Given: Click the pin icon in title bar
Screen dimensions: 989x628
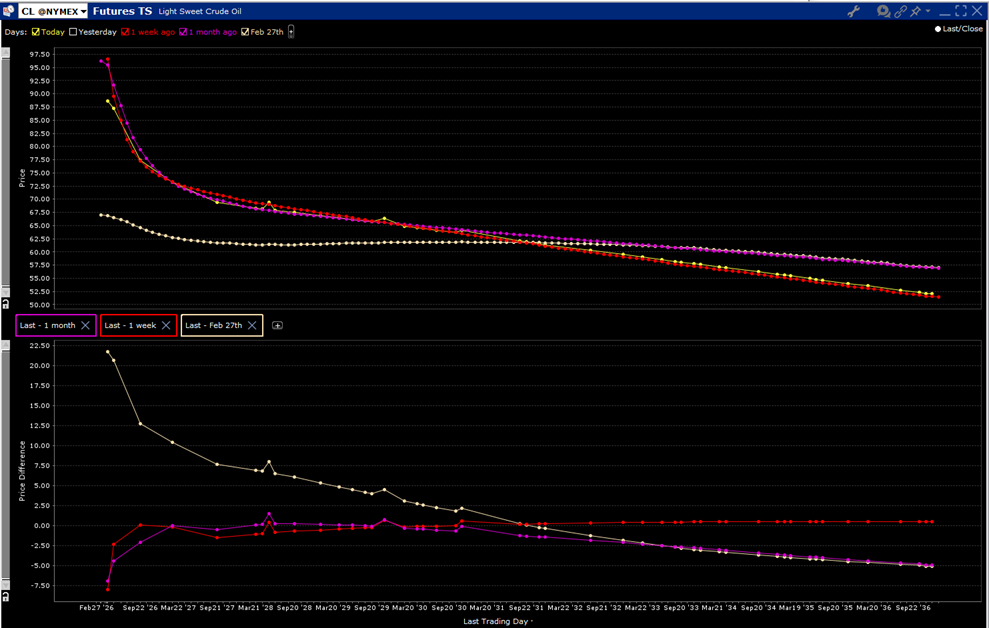Looking at the screenshot, I should click(917, 11).
